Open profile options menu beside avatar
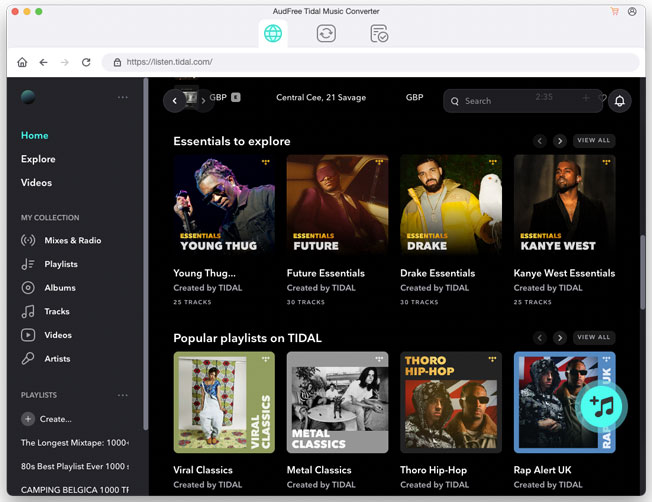The image size is (652, 502). click(x=123, y=97)
